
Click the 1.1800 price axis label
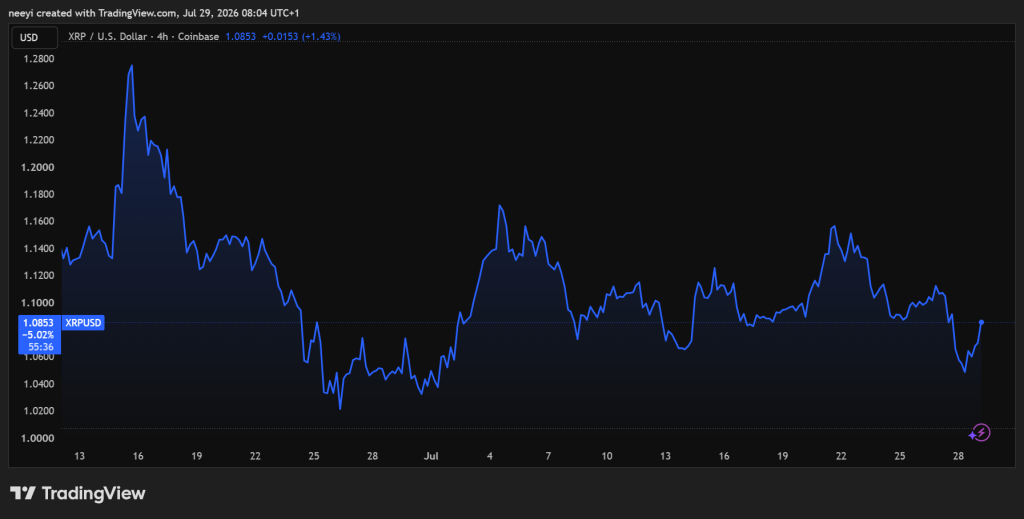[x=39, y=195]
